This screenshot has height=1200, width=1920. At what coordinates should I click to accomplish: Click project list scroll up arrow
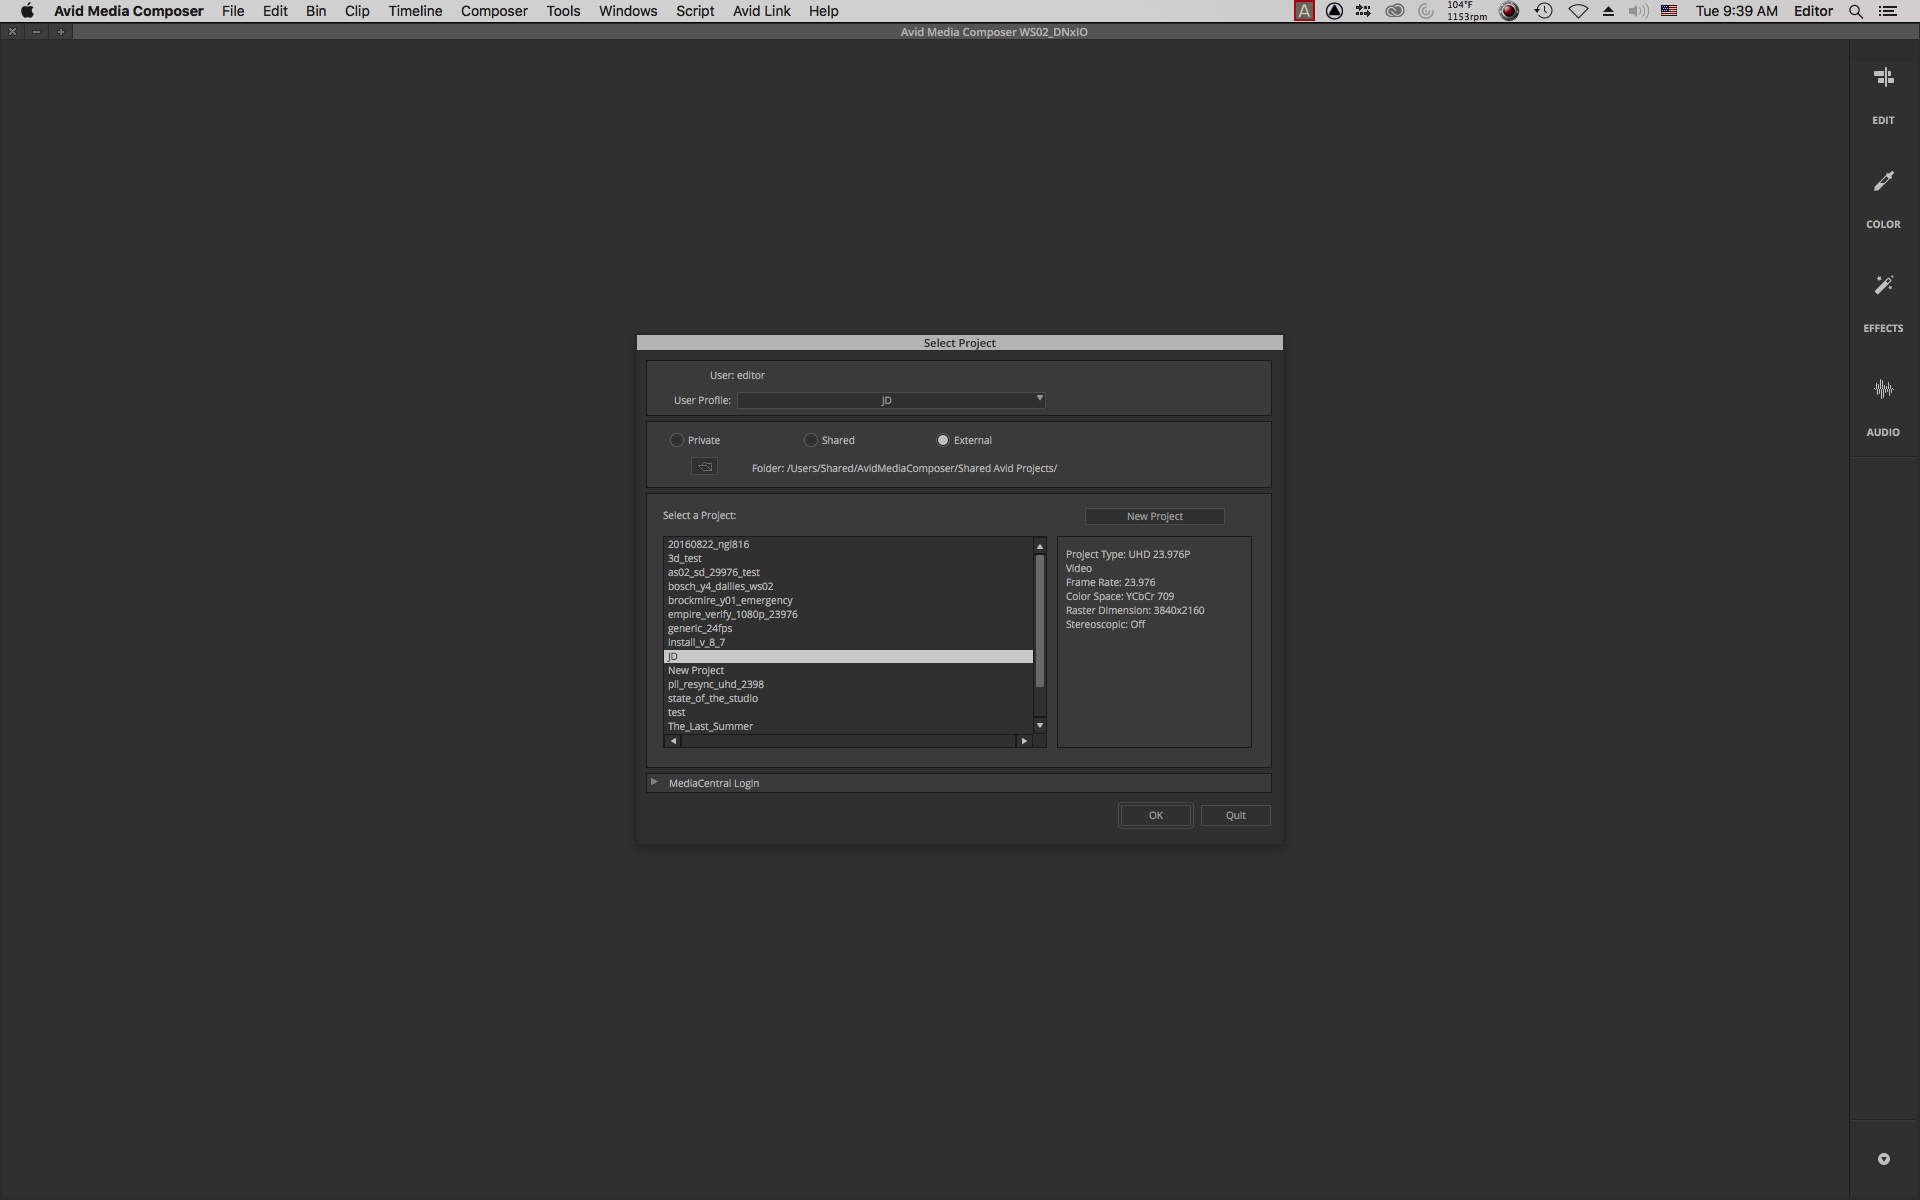coord(1040,546)
